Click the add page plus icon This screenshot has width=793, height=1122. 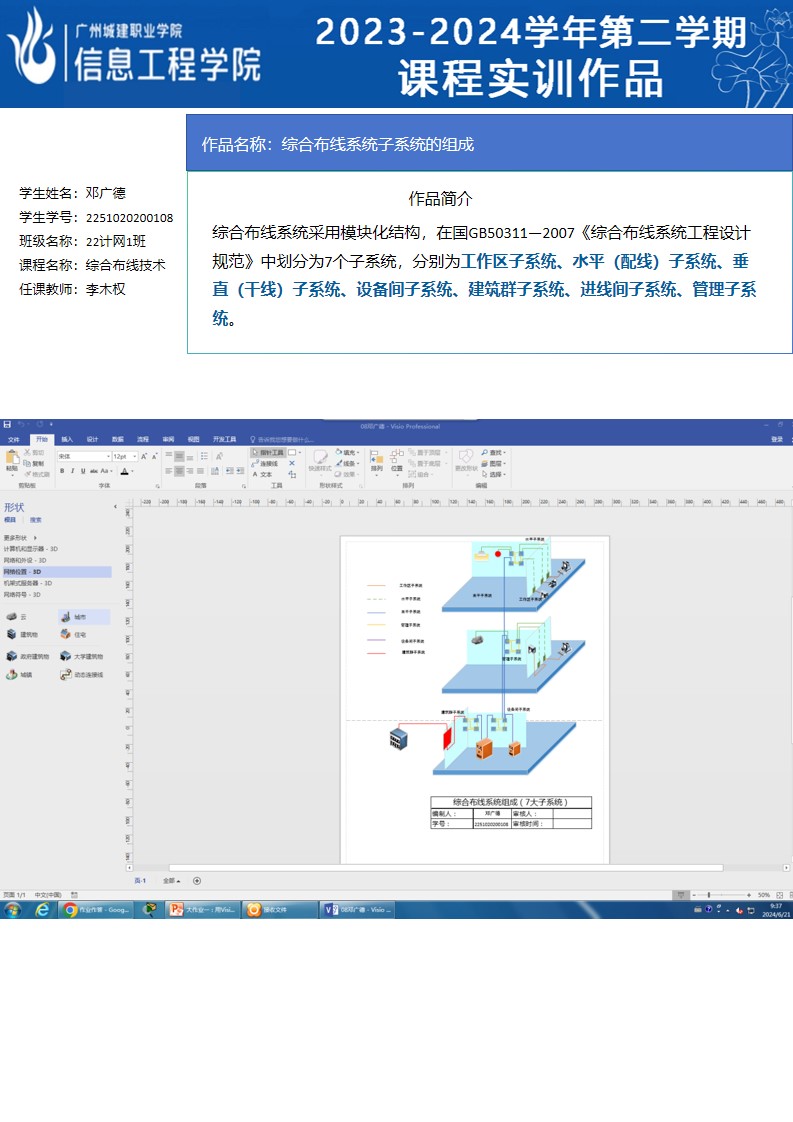point(197,881)
